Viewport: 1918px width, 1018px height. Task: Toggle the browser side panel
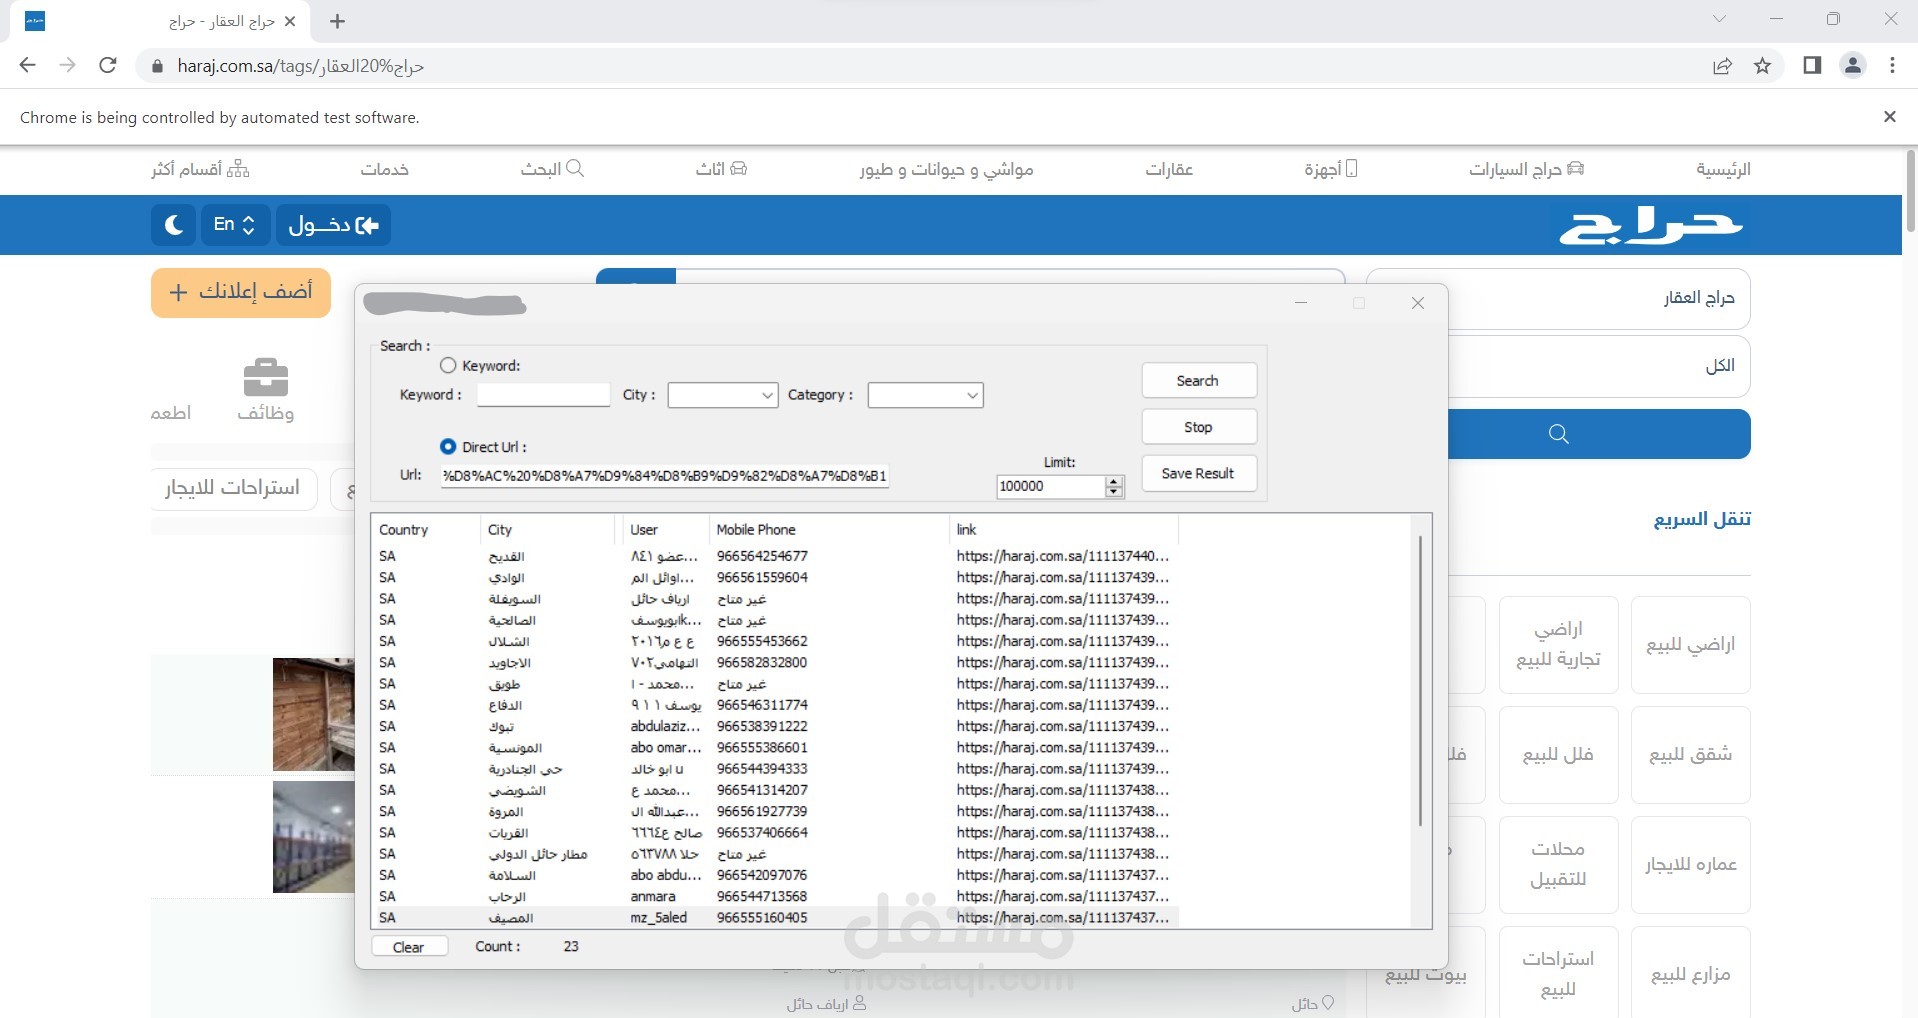1812,66
